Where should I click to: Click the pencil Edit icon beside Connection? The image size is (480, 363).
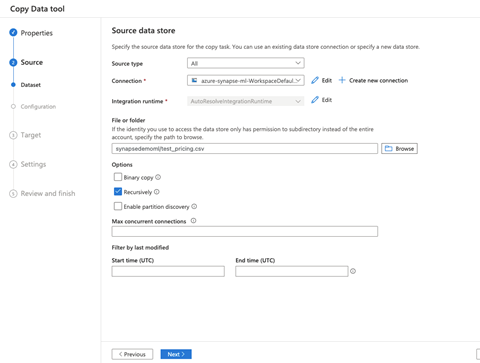315,80
